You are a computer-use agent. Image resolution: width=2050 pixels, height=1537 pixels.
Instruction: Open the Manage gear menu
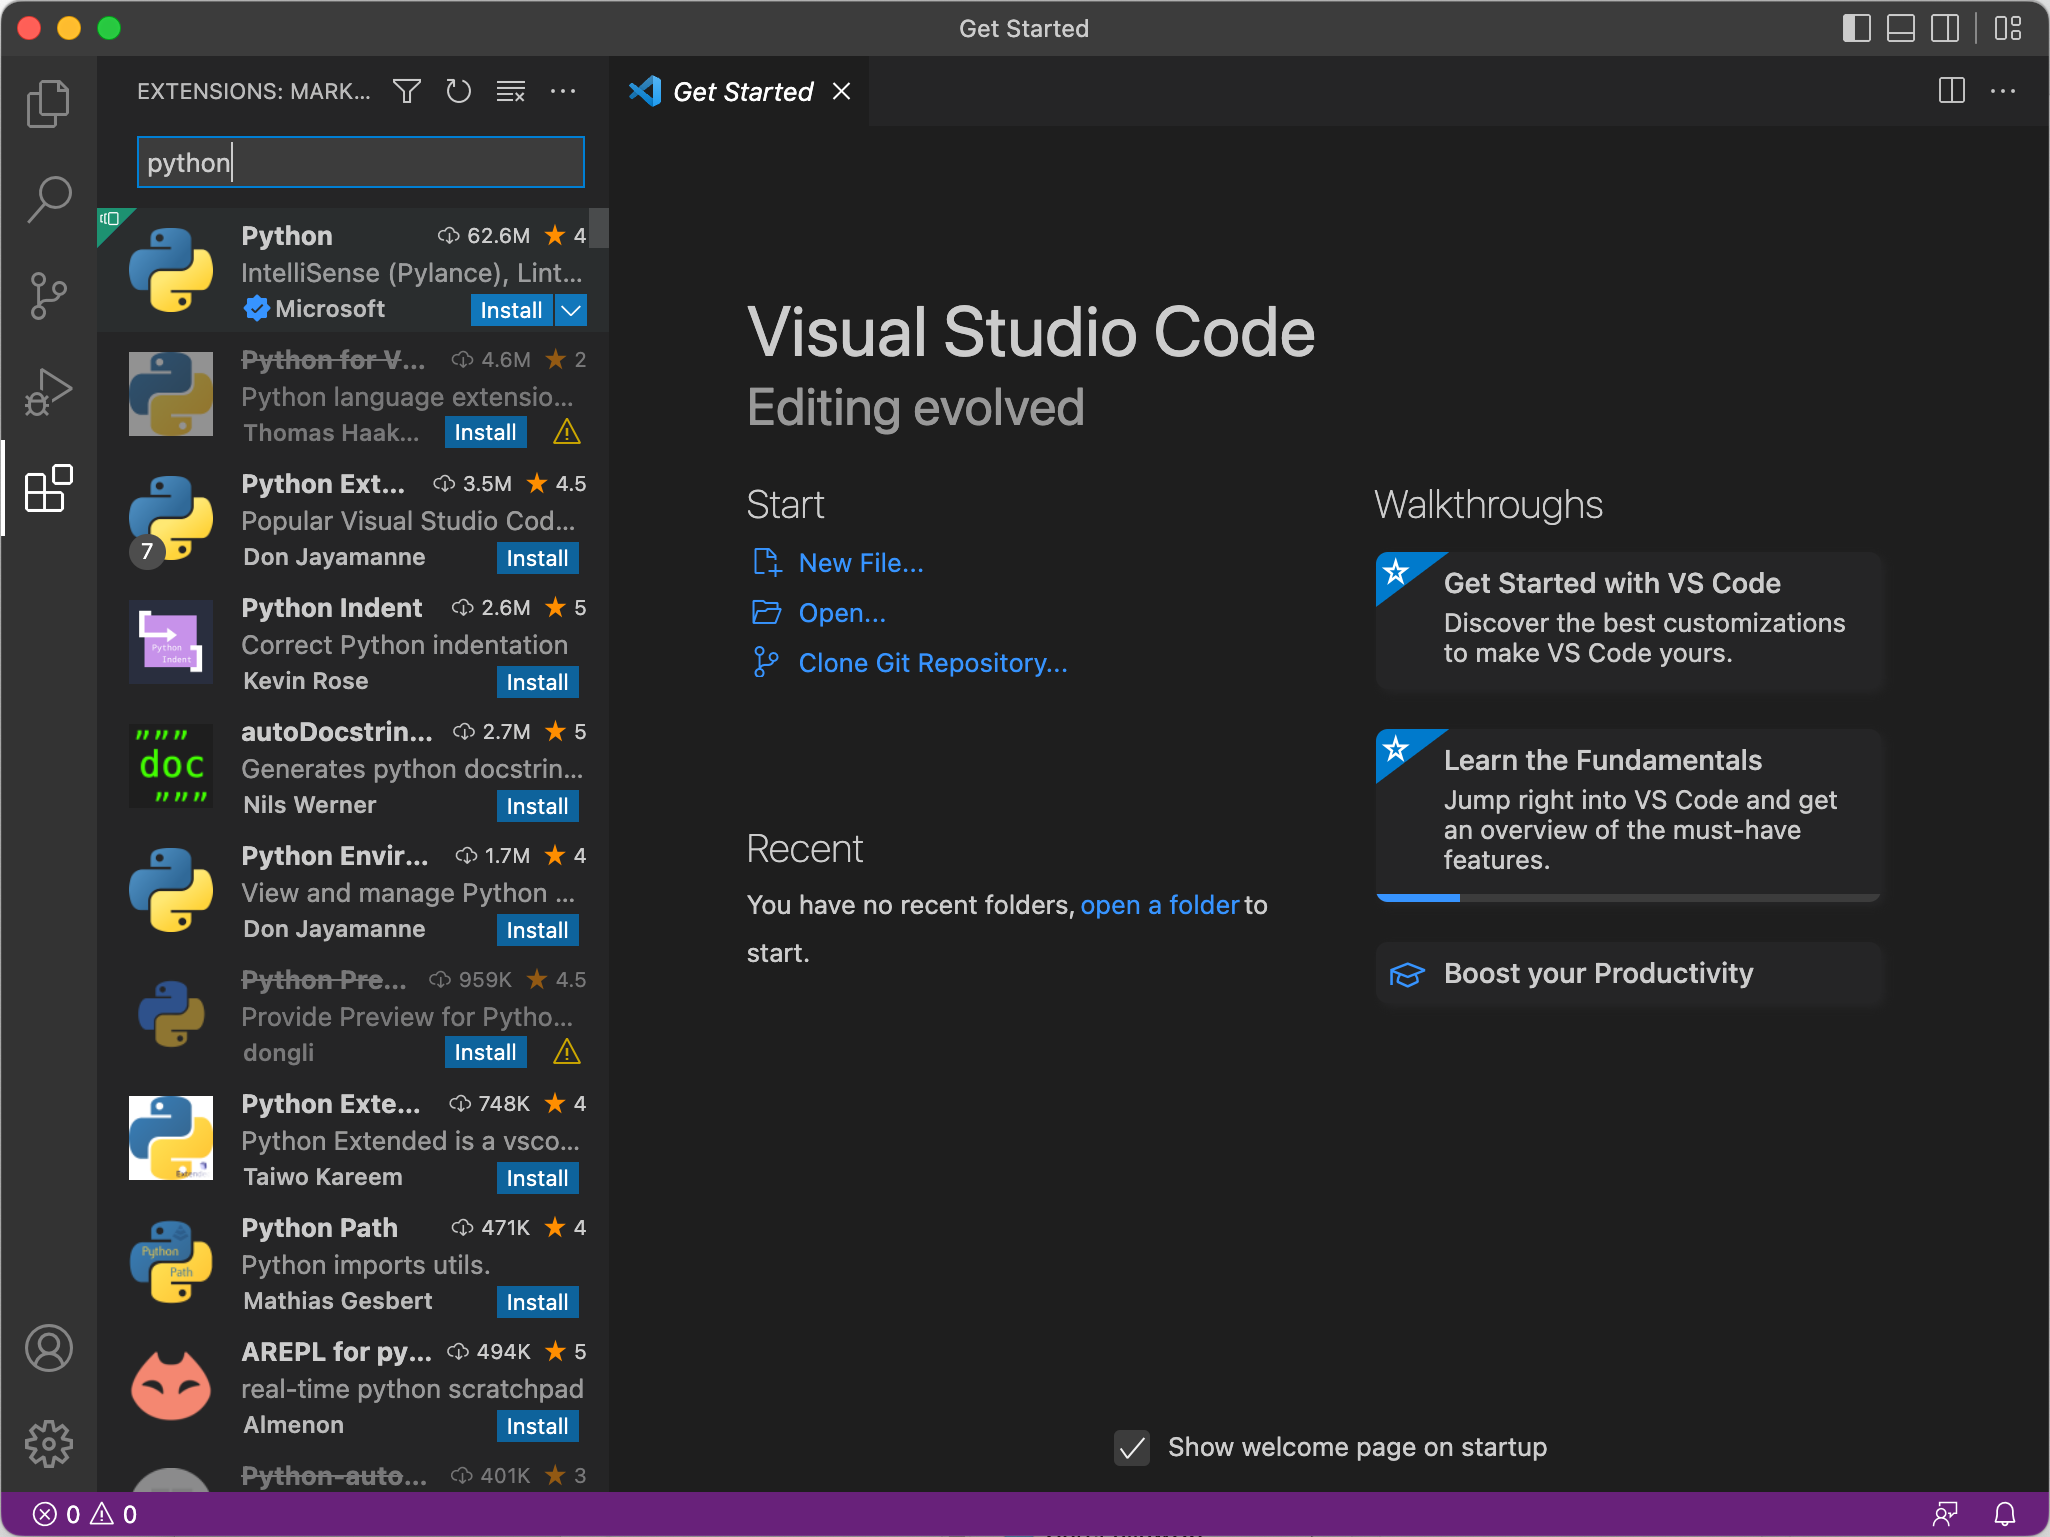pos(48,1444)
